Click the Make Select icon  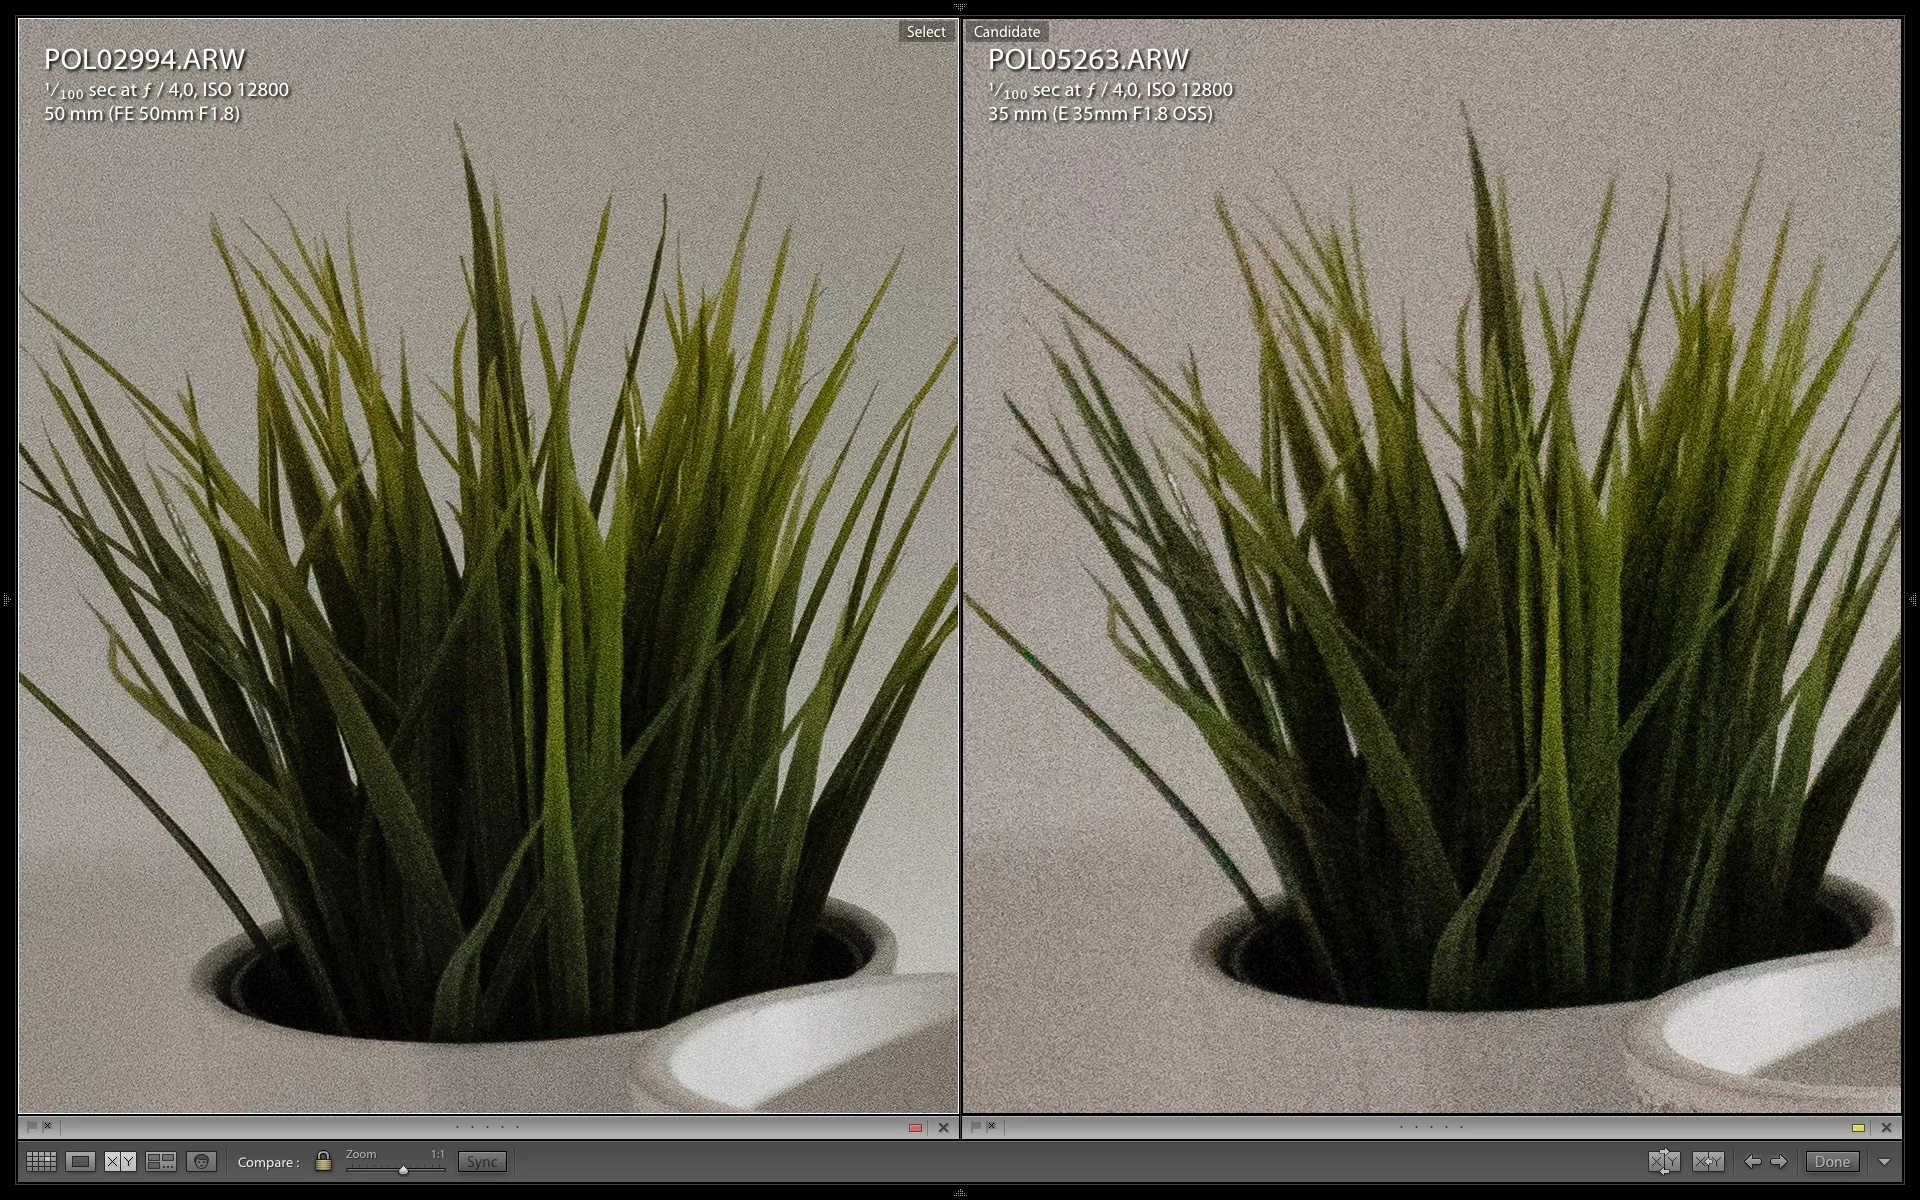[1708, 1161]
